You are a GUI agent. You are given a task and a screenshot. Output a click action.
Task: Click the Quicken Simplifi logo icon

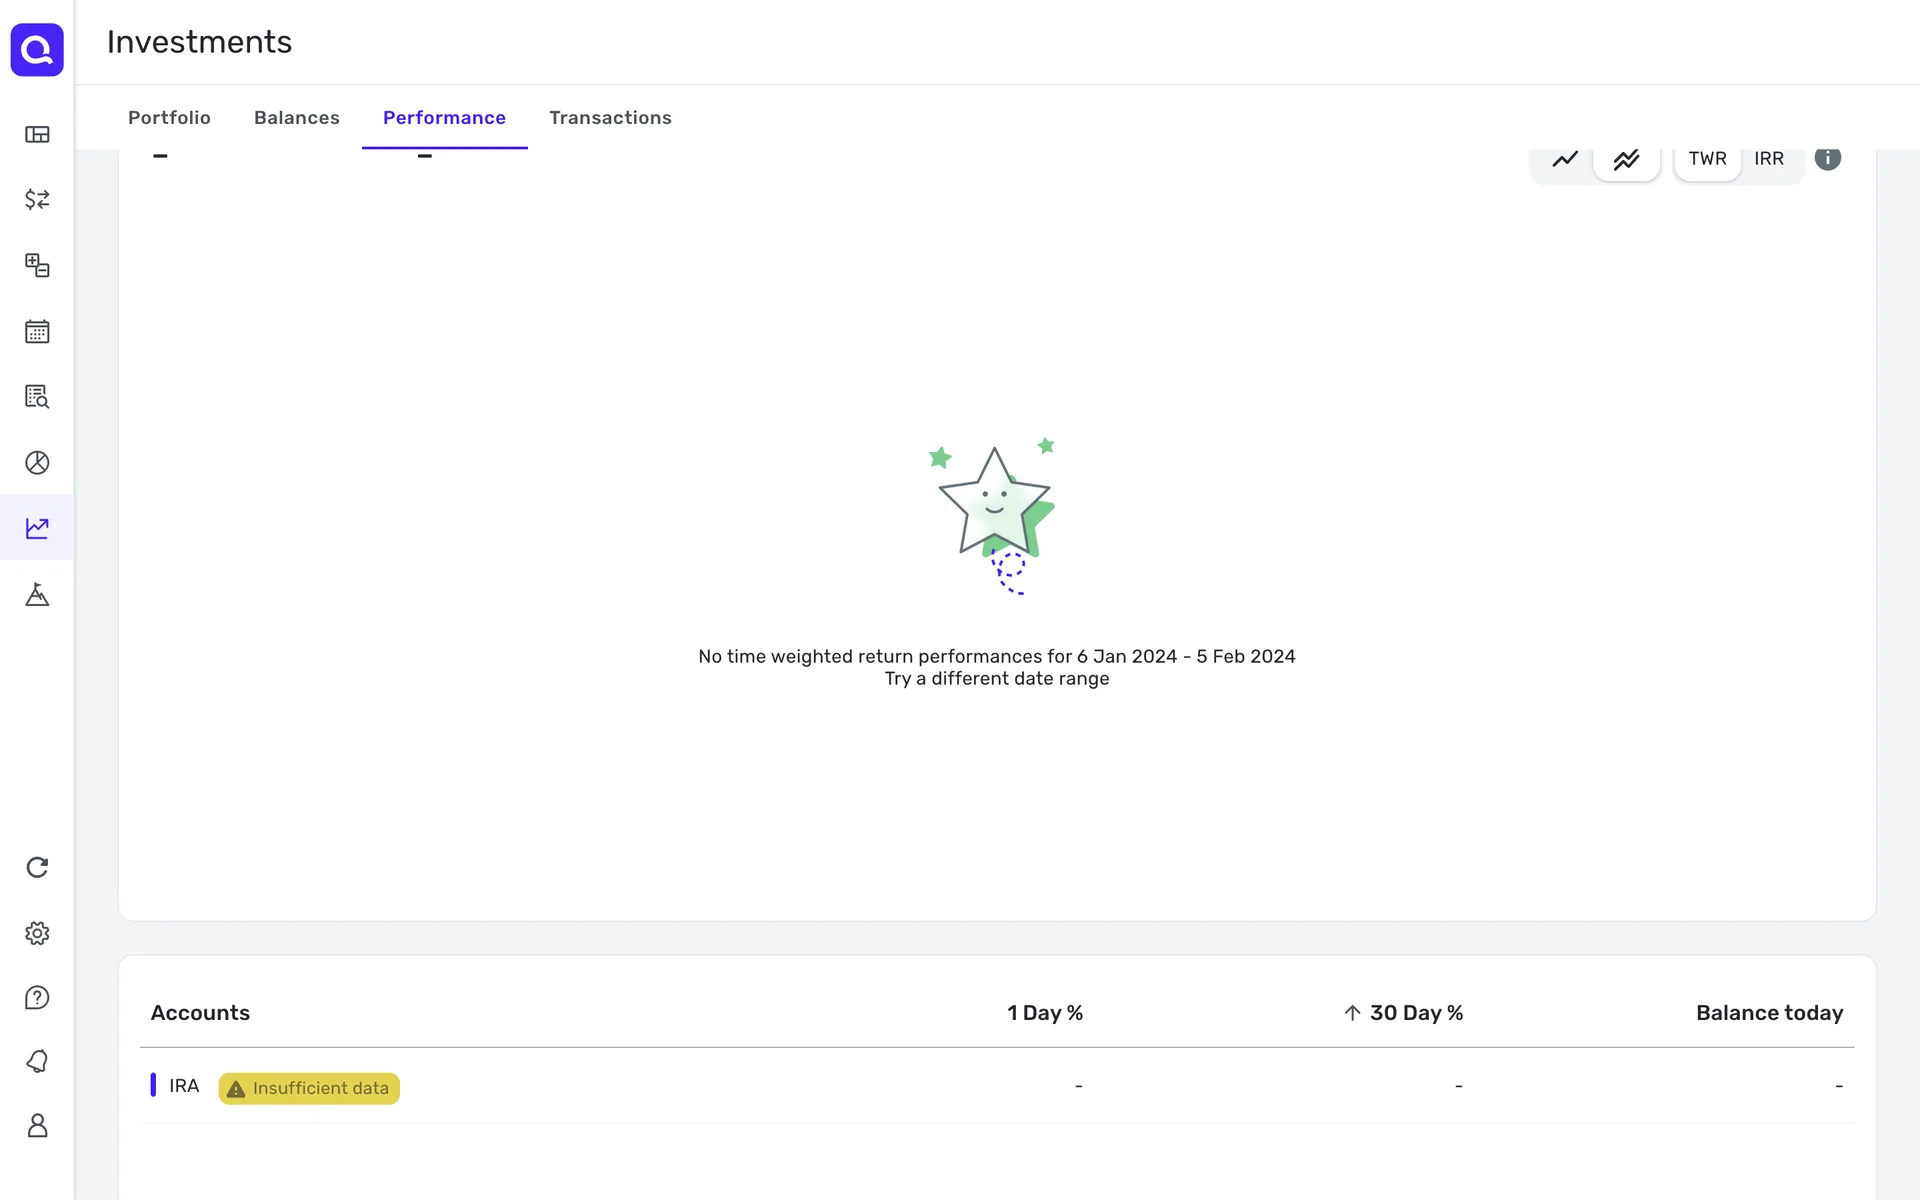37,49
